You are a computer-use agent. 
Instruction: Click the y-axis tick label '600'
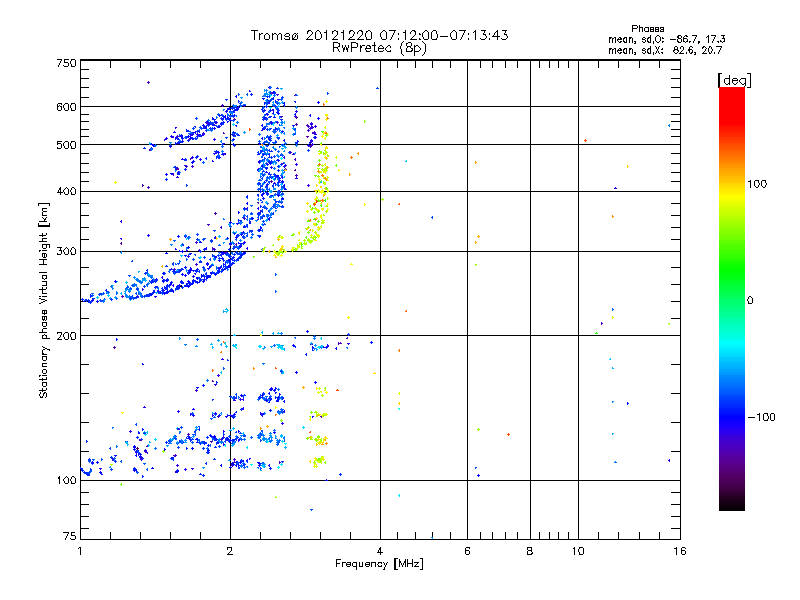66,107
